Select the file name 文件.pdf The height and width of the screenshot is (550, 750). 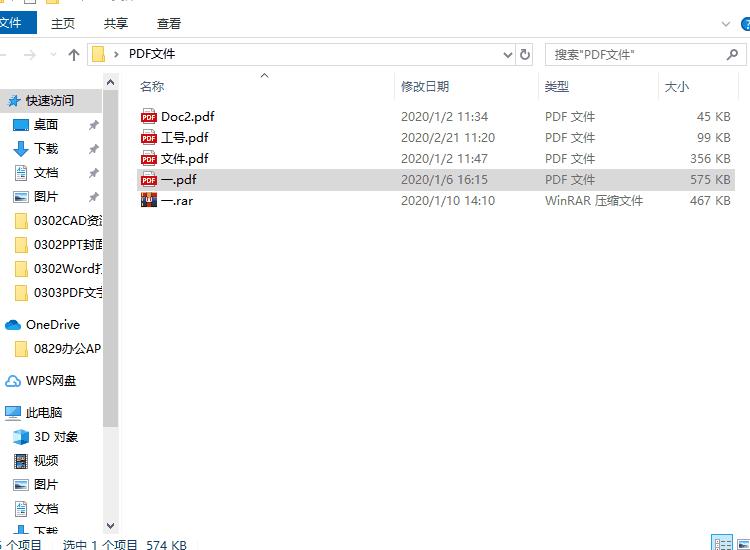point(185,159)
